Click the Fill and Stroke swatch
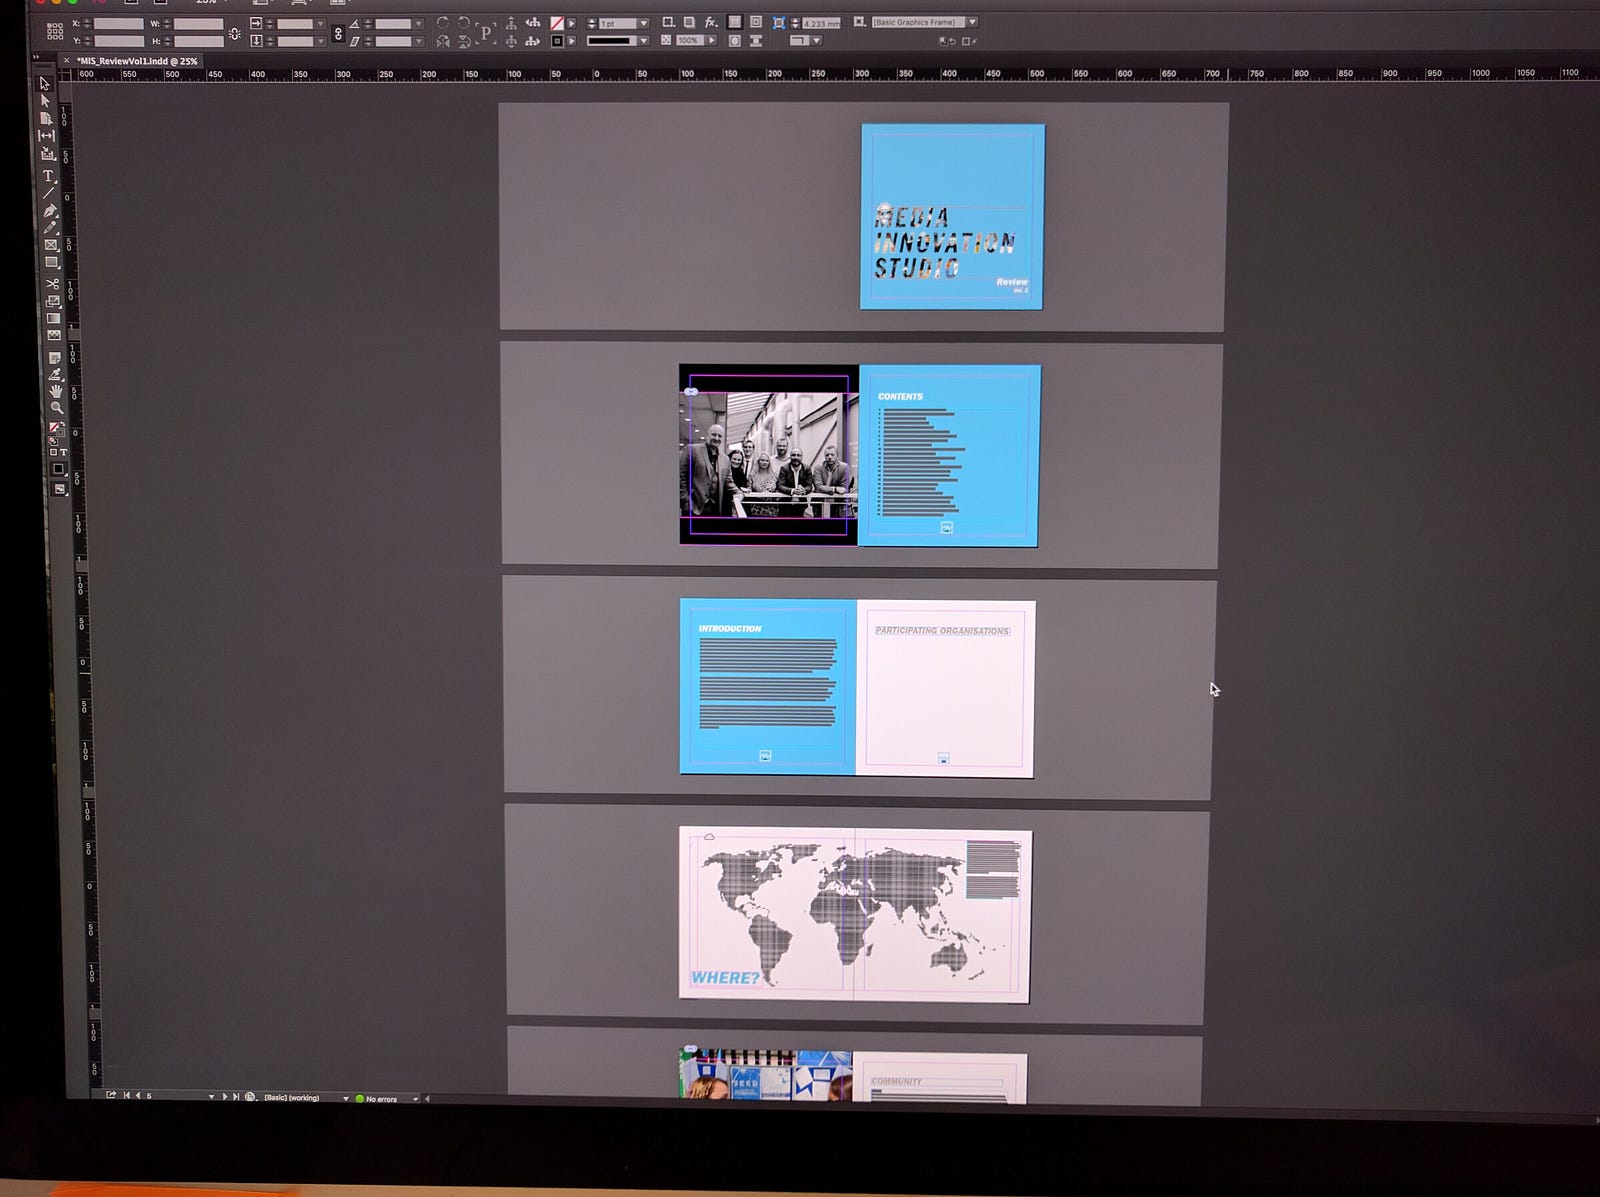Image resolution: width=1600 pixels, height=1197 pixels. pyautogui.click(x=58, y=428)
